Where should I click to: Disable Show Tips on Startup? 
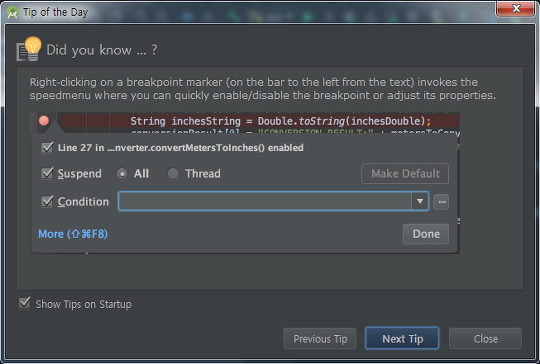[x=25, y=303]
